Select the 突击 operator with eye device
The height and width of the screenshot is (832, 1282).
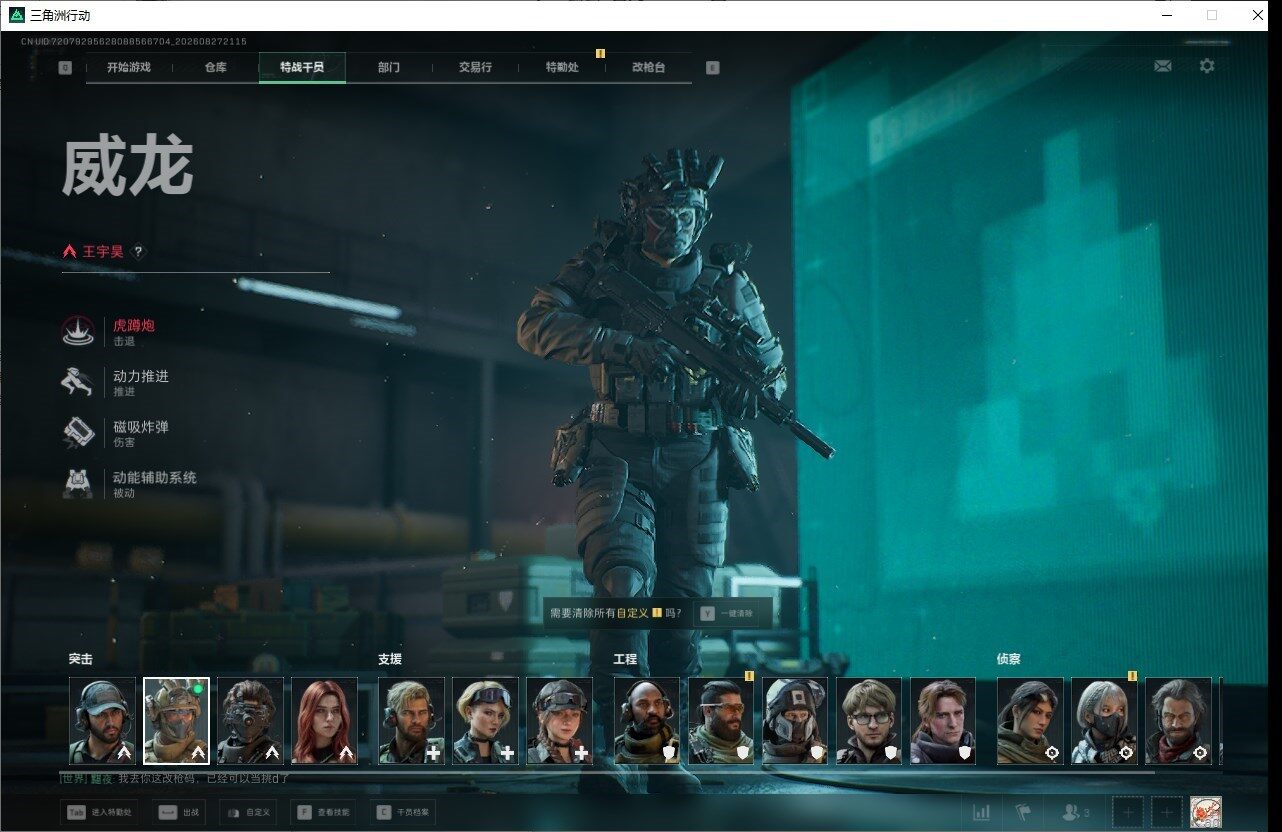click(x=250, y=721)
